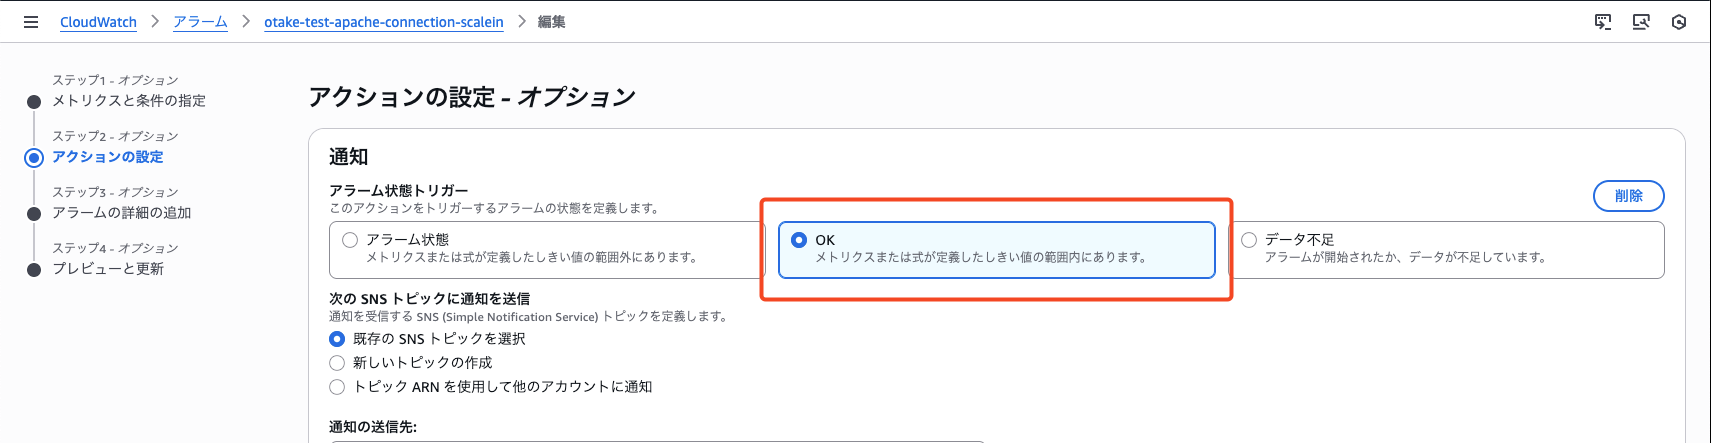This screenshot has height=443, width=1711.
Task: Open otake-test-apache-connection-scalein breadcrumb link
Action: pos(384,22)
